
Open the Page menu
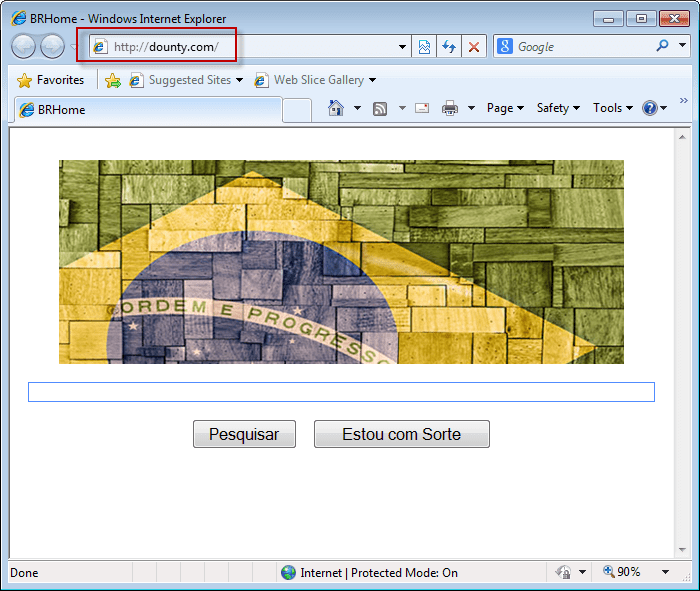pyautogui.click(x=505, y=108)
